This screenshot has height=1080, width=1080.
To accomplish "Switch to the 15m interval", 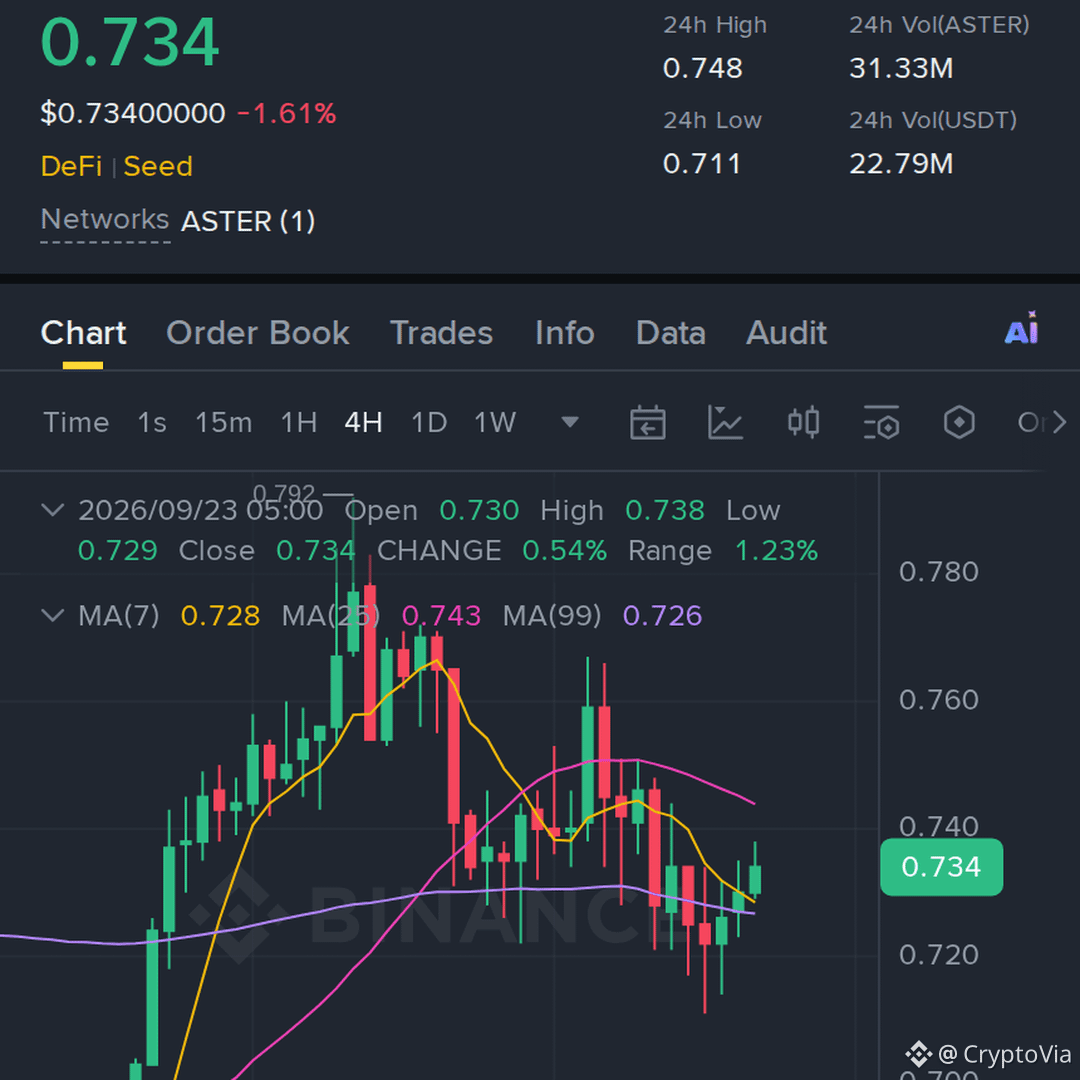I will (x=223, y=422).
